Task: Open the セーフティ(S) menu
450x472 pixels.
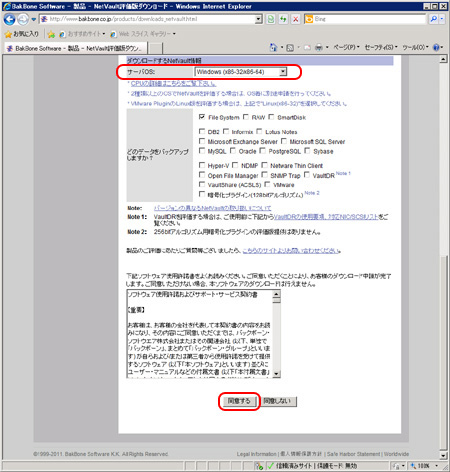Action: pos(381,48)
